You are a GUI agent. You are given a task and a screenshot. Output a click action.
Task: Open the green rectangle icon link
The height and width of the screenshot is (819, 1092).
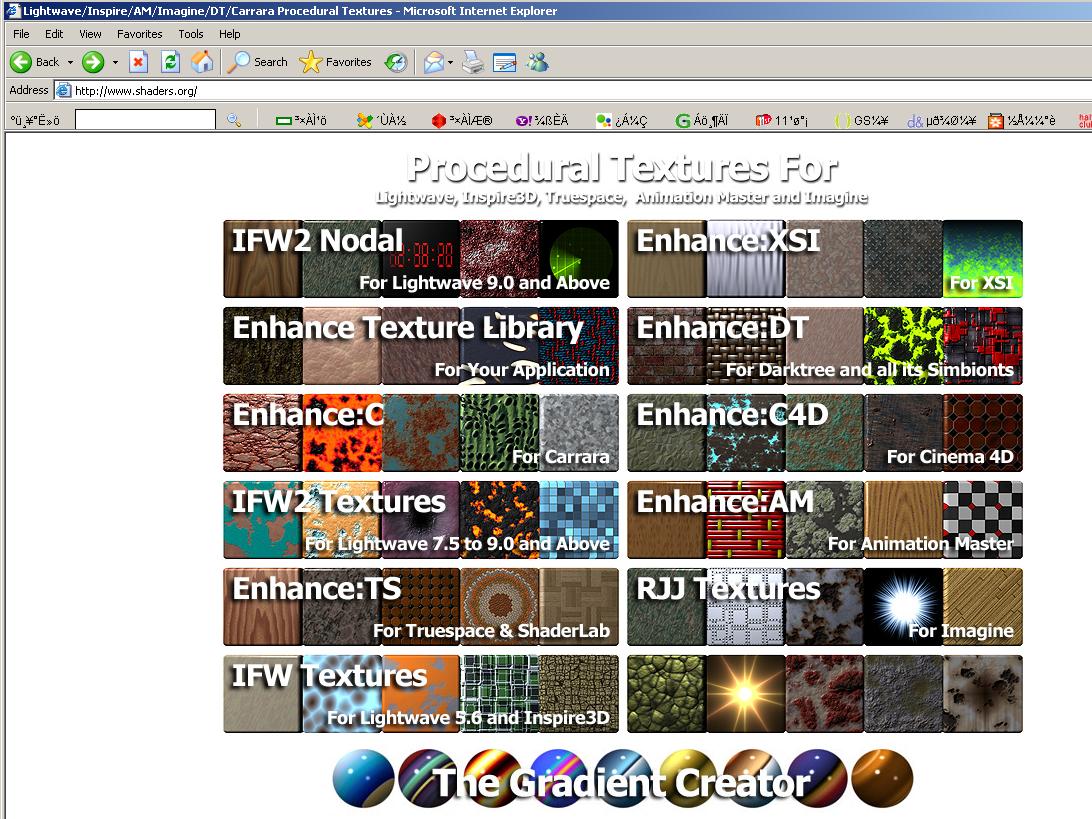click(301, 120)
